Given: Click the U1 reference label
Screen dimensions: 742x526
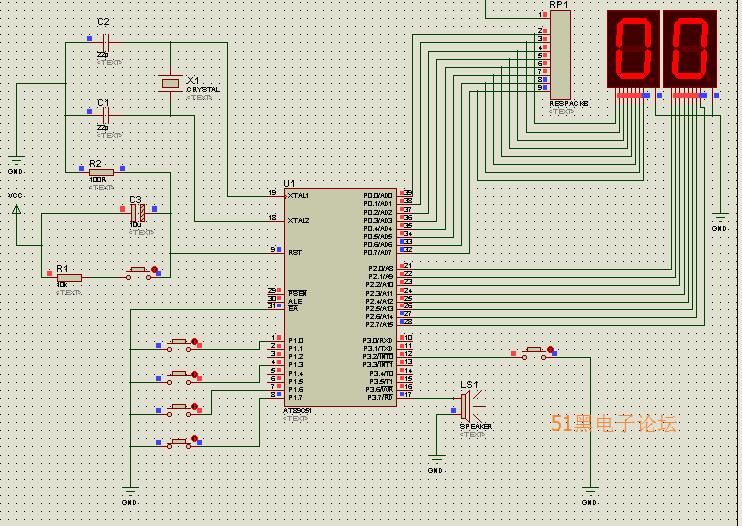Looking at the screenshot, I should pyautogui.click(x=289, y=183).
